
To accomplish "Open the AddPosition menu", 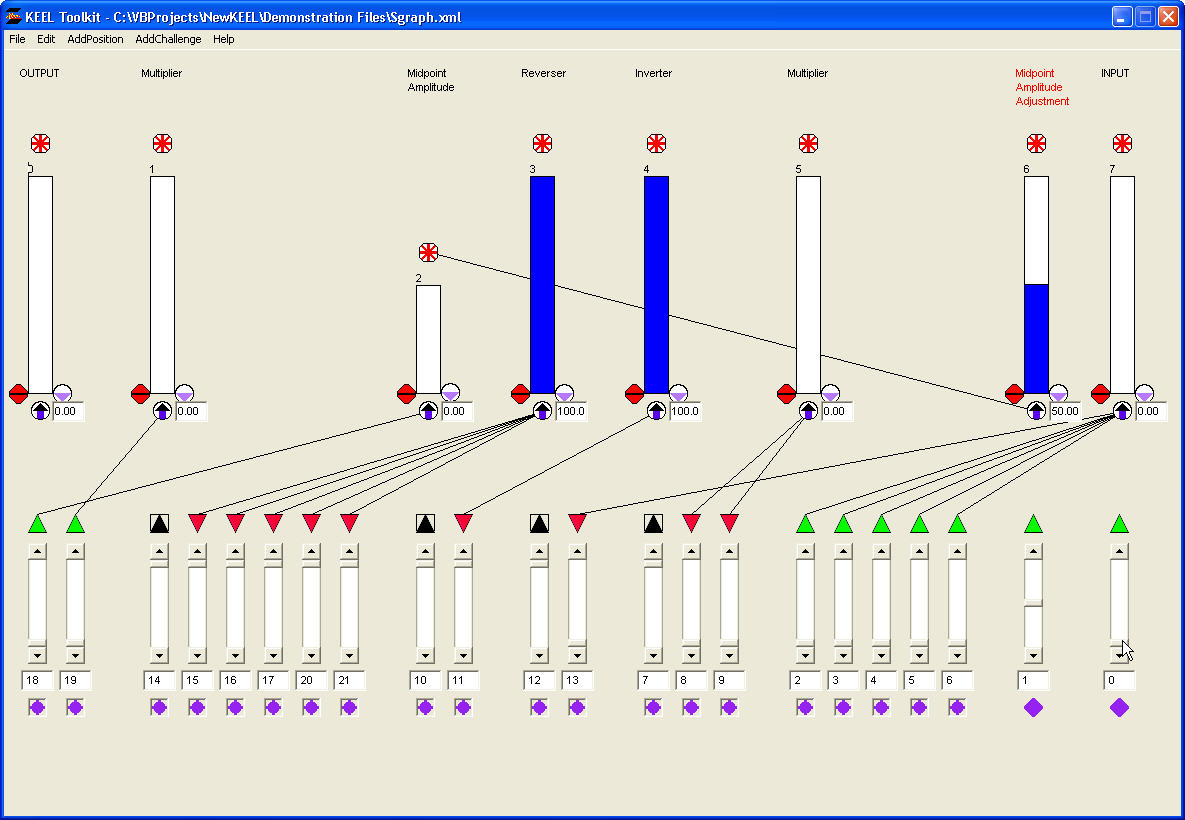I will click(95, 39).
